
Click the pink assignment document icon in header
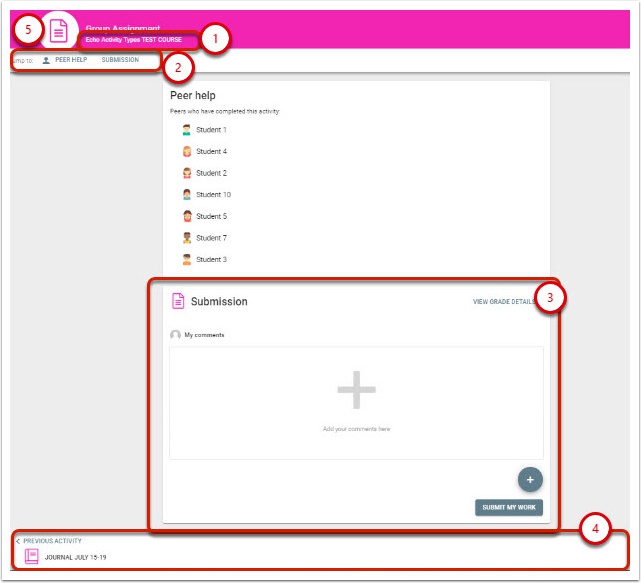click(x=58, y=31)
